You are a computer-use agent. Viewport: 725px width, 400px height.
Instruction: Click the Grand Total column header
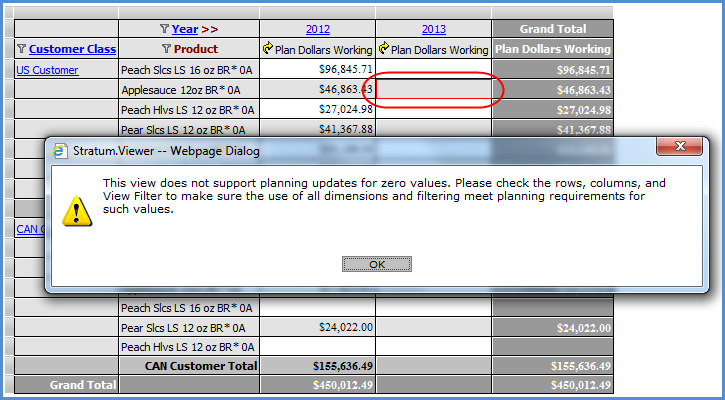point(553,30)
